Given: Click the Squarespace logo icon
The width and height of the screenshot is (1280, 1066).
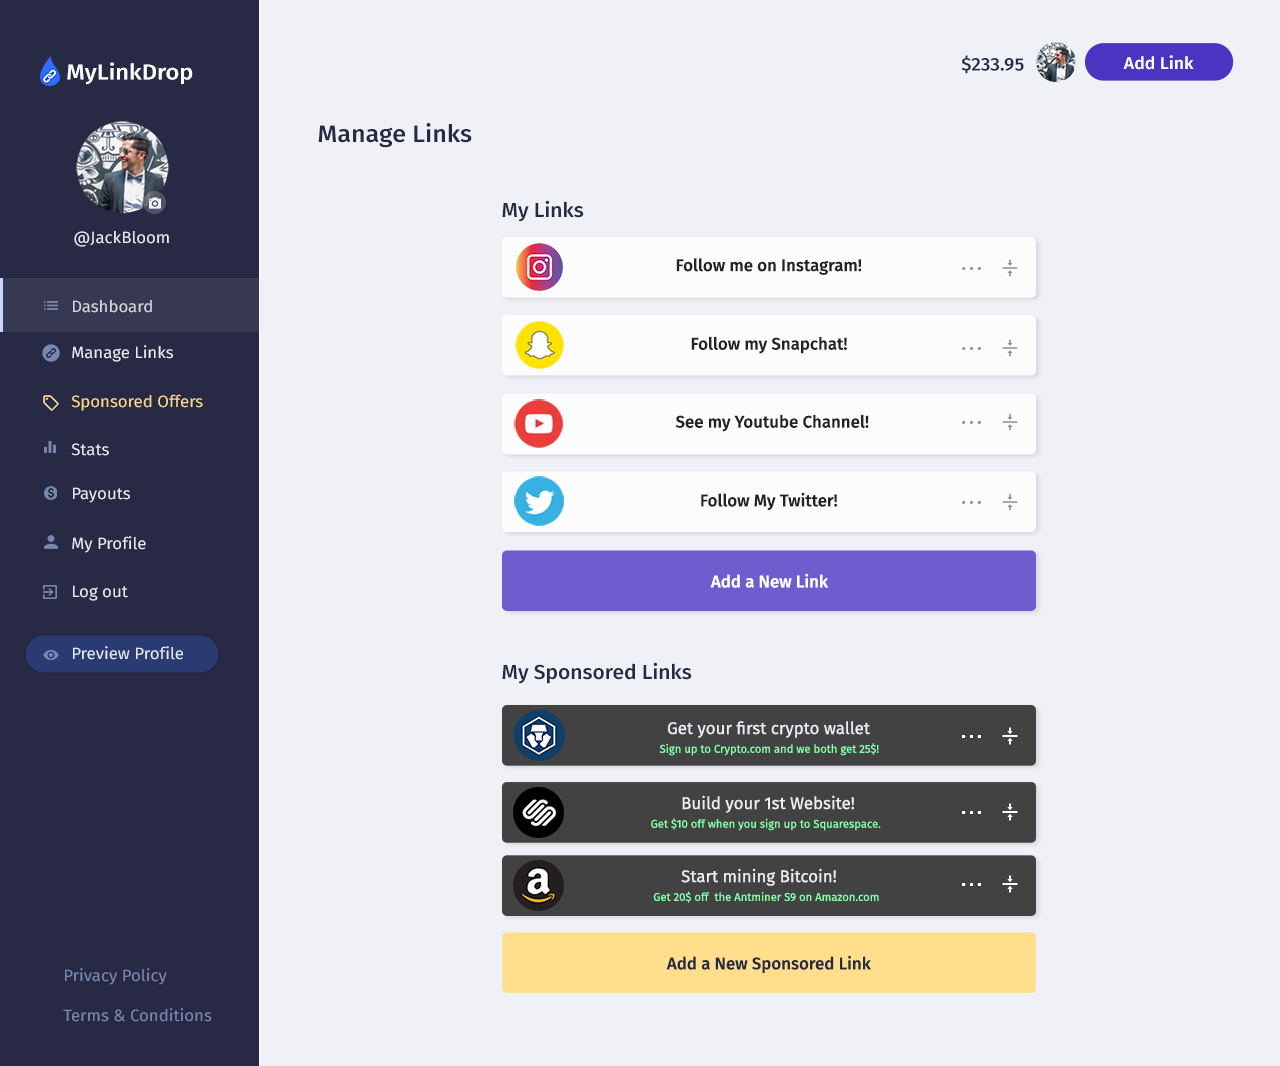Looking at the screenshot, I should pos(539,812).
